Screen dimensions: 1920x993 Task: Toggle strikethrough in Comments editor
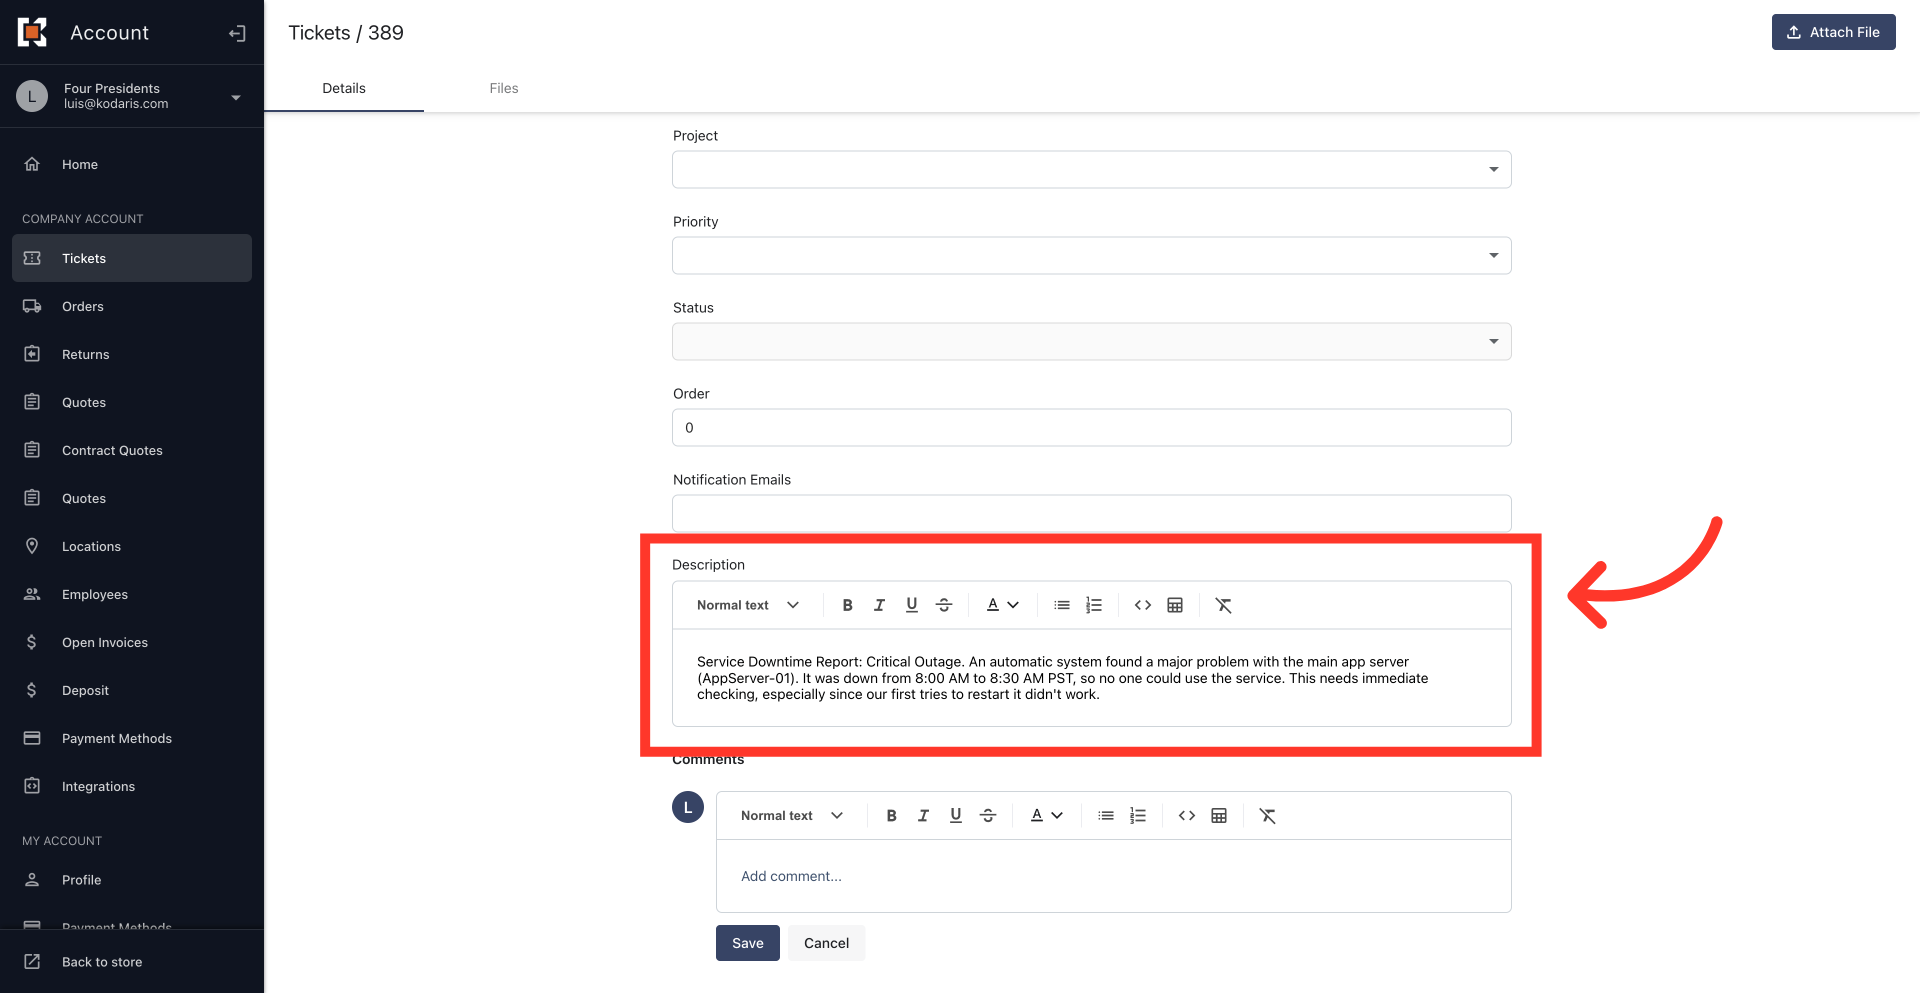click(987, 816)
